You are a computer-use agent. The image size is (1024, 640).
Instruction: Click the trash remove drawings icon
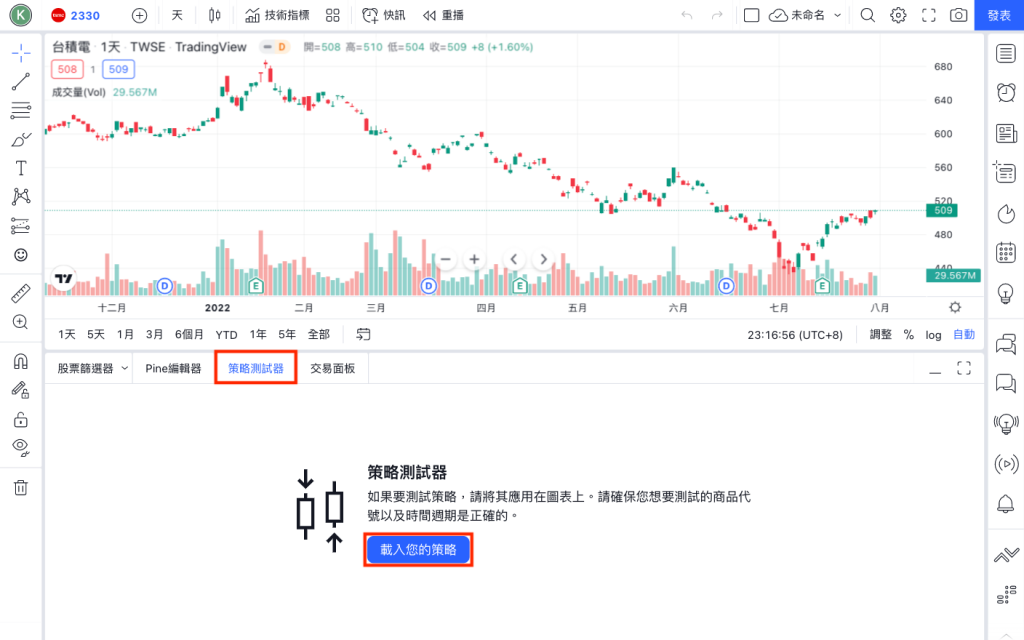tap(21, 487)
